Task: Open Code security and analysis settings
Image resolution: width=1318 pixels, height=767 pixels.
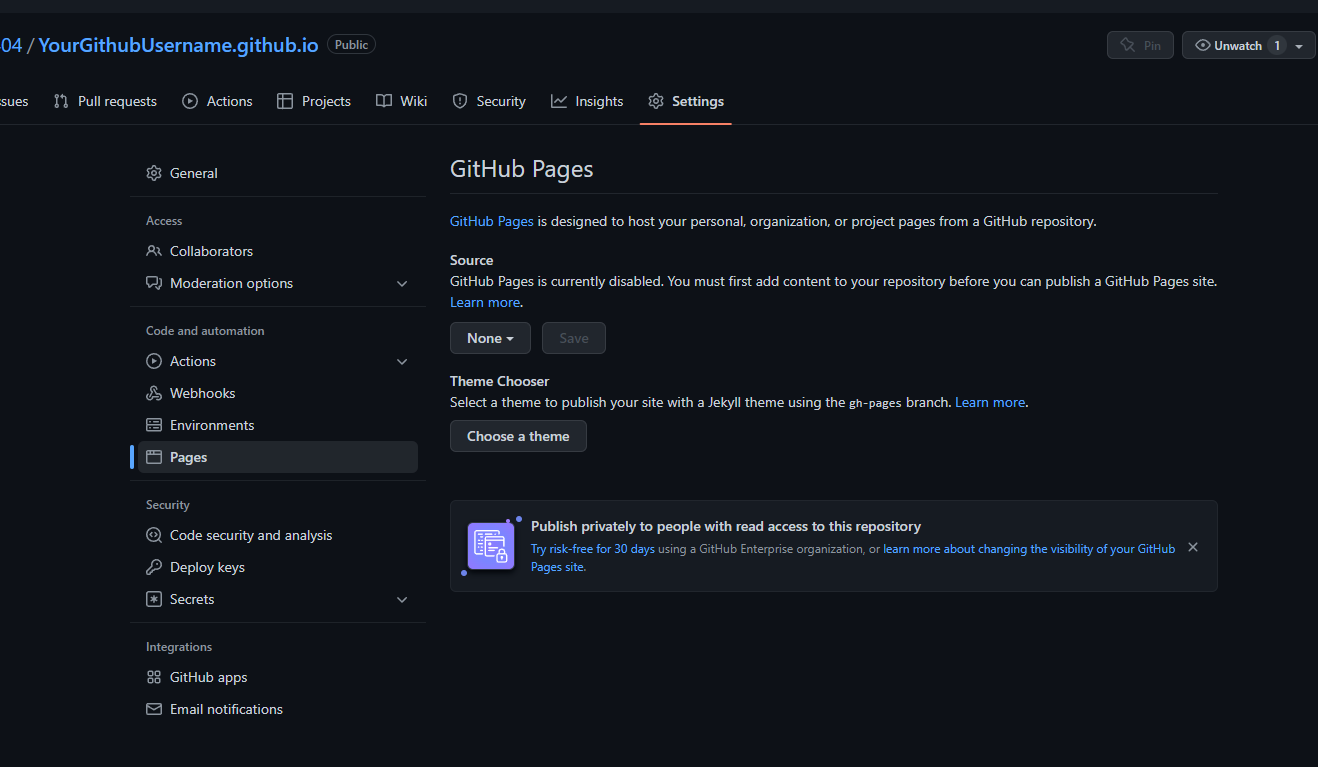Action: (x=278, y=535)
